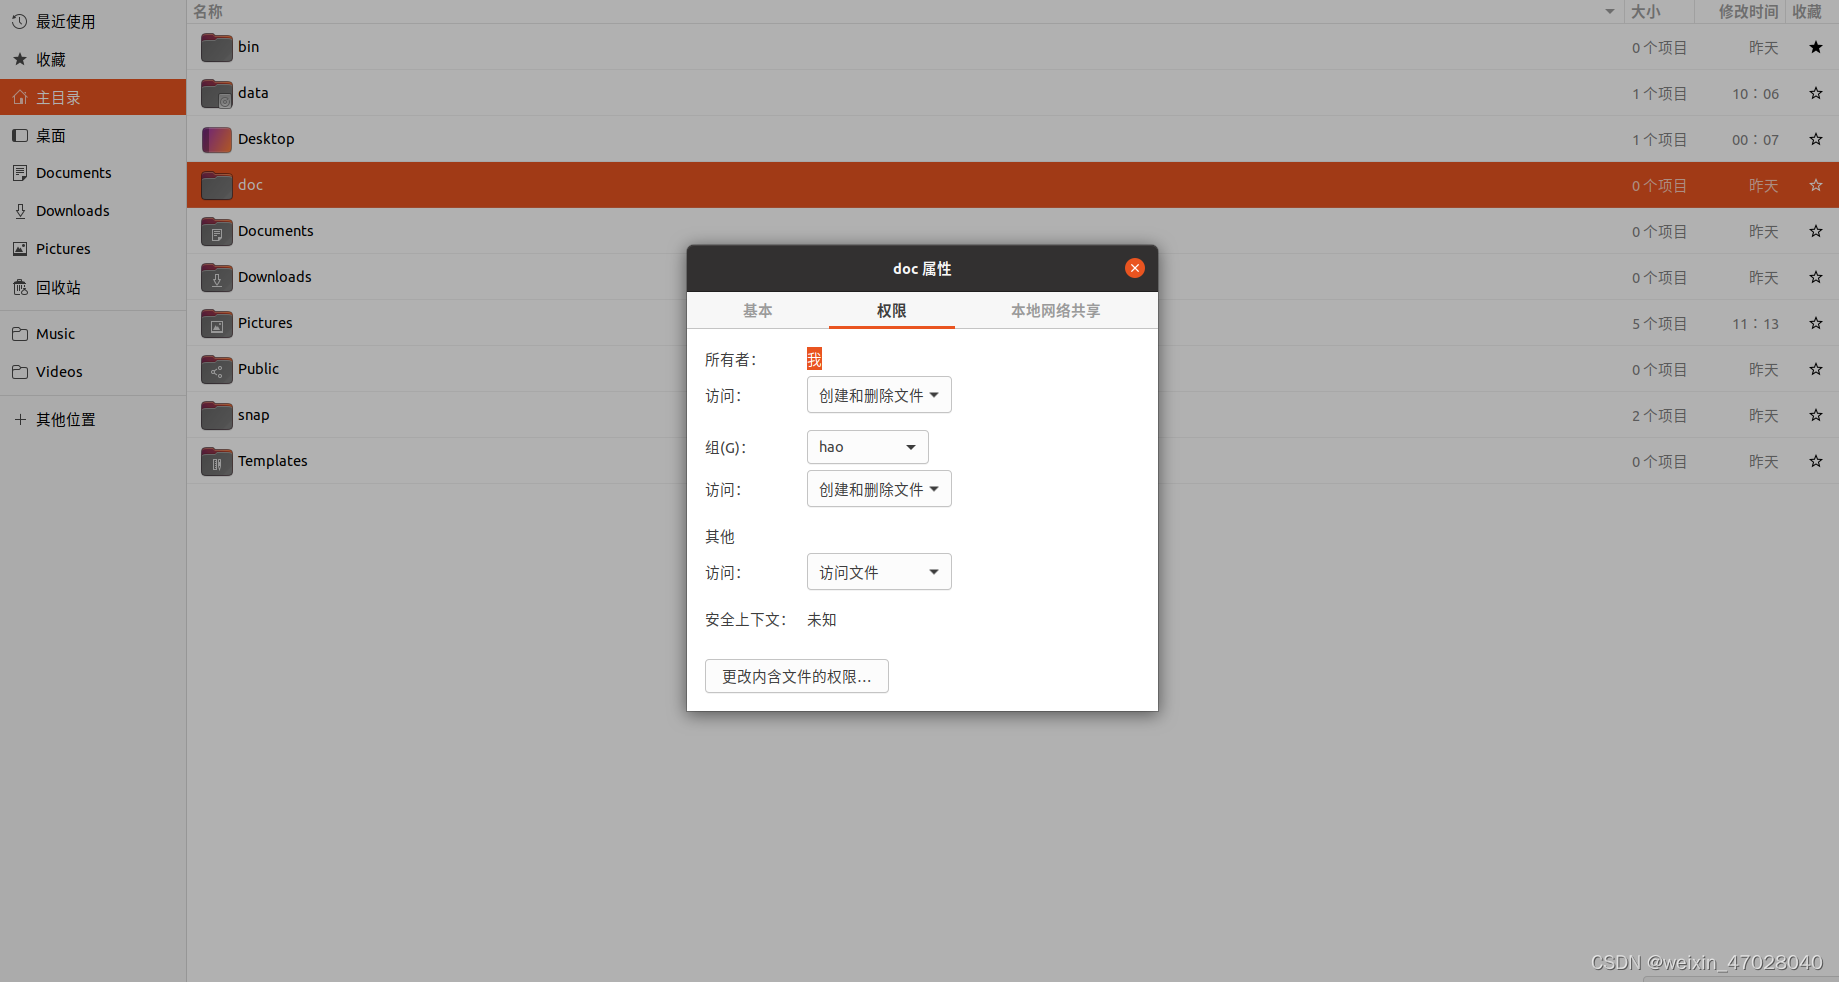Star the Pictures folder row
The width and height of the screenshot is (1839, 982).
(1816, 323)
